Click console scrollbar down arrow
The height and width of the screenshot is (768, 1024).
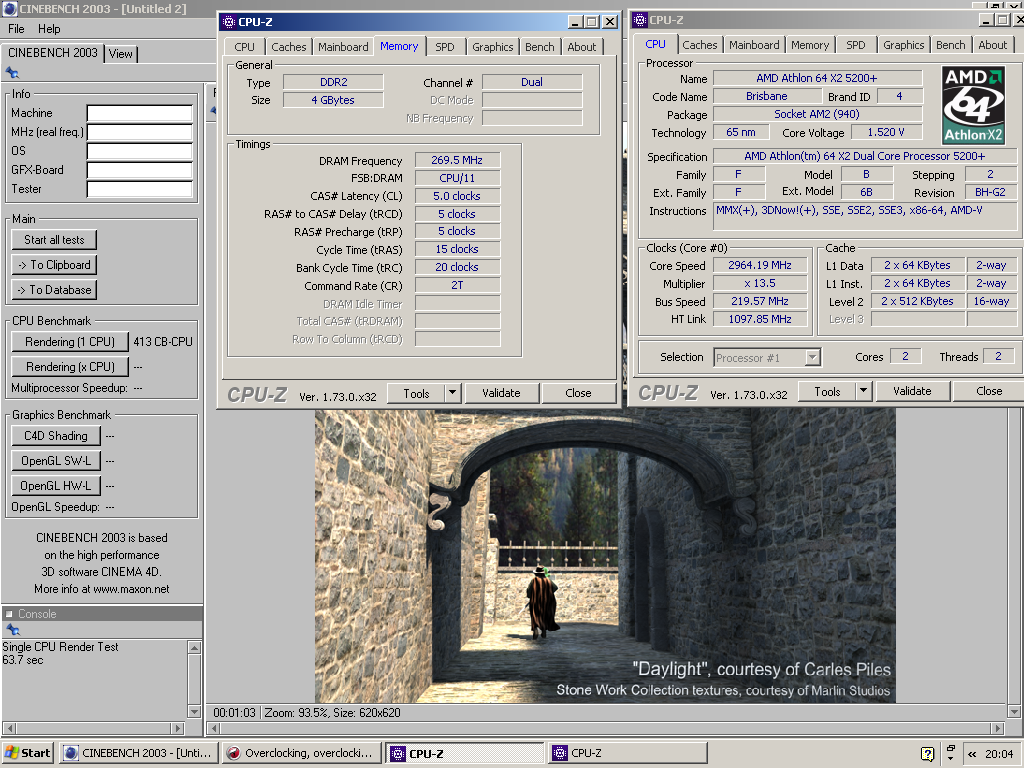pyautogui.click(x=194, y=711)
